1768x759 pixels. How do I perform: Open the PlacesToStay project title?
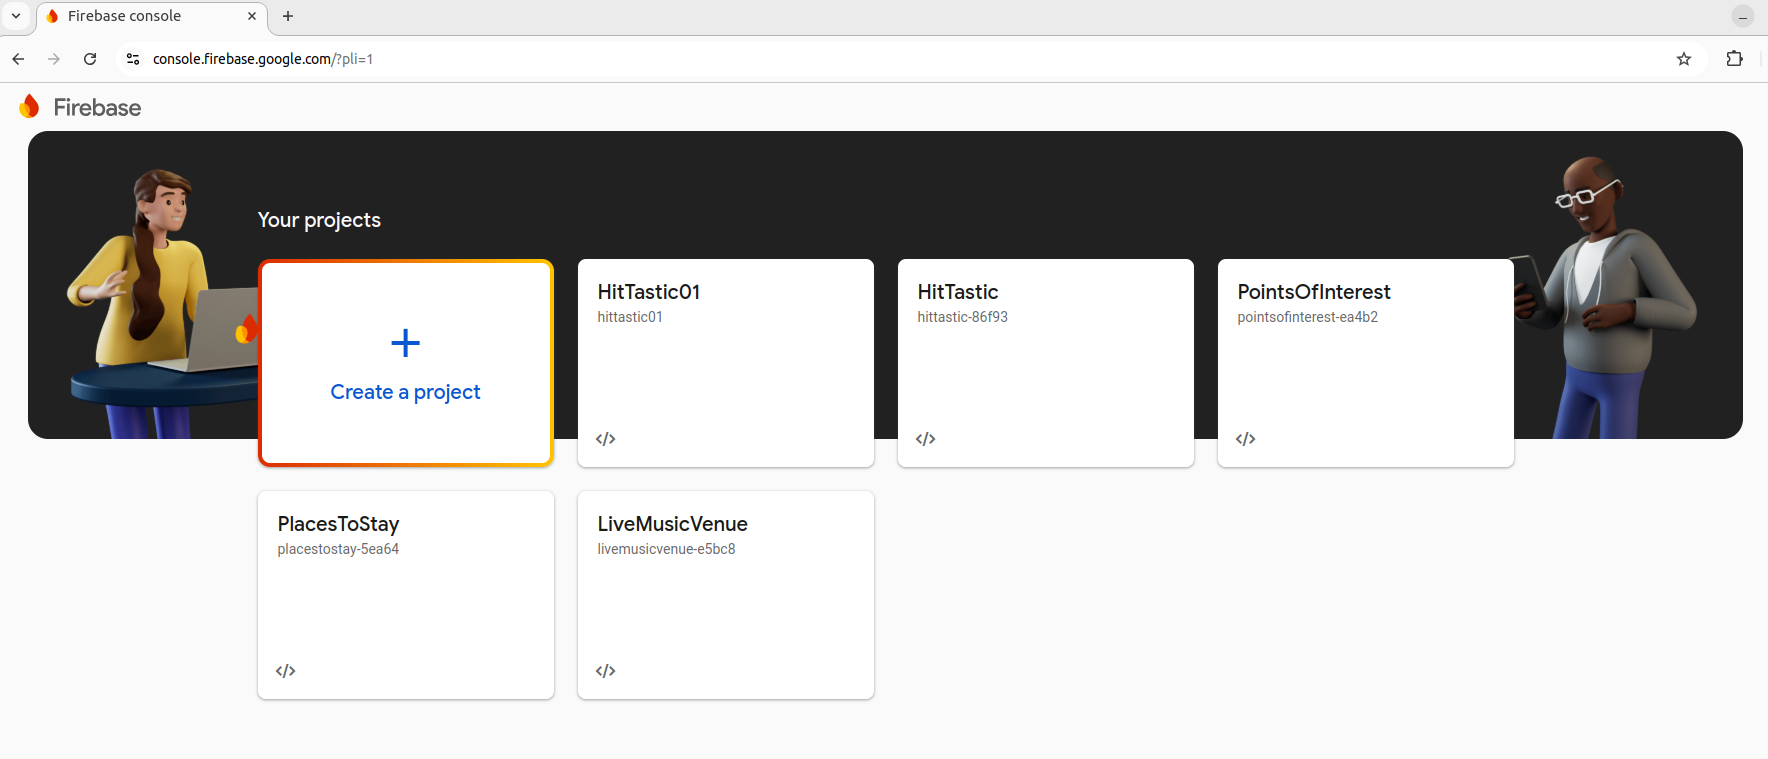click(x=338, y=524)
